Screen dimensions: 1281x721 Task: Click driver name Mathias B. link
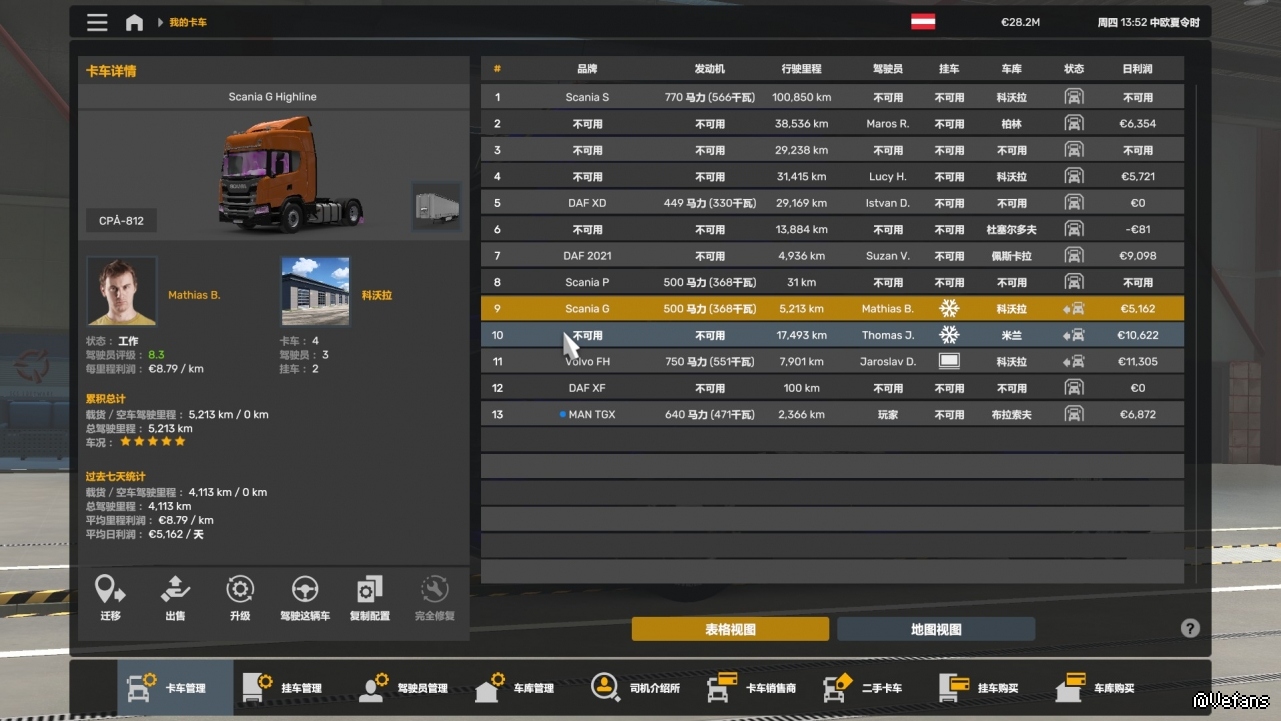pos(194,295)
